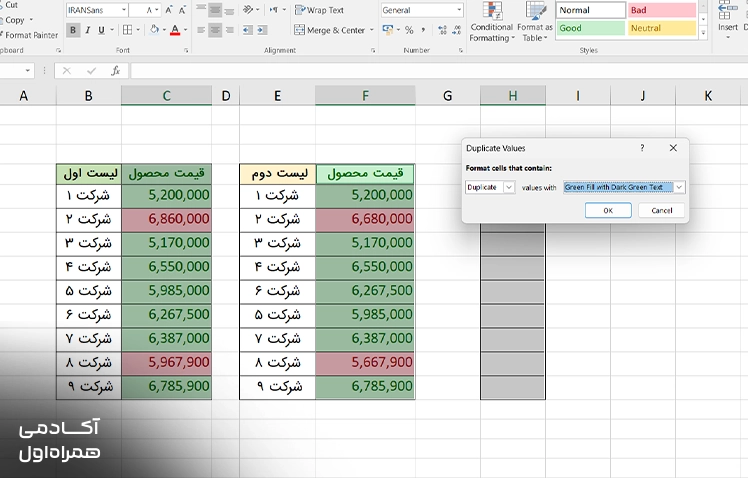
Task: Click the Borders icon
Action: 127,30
